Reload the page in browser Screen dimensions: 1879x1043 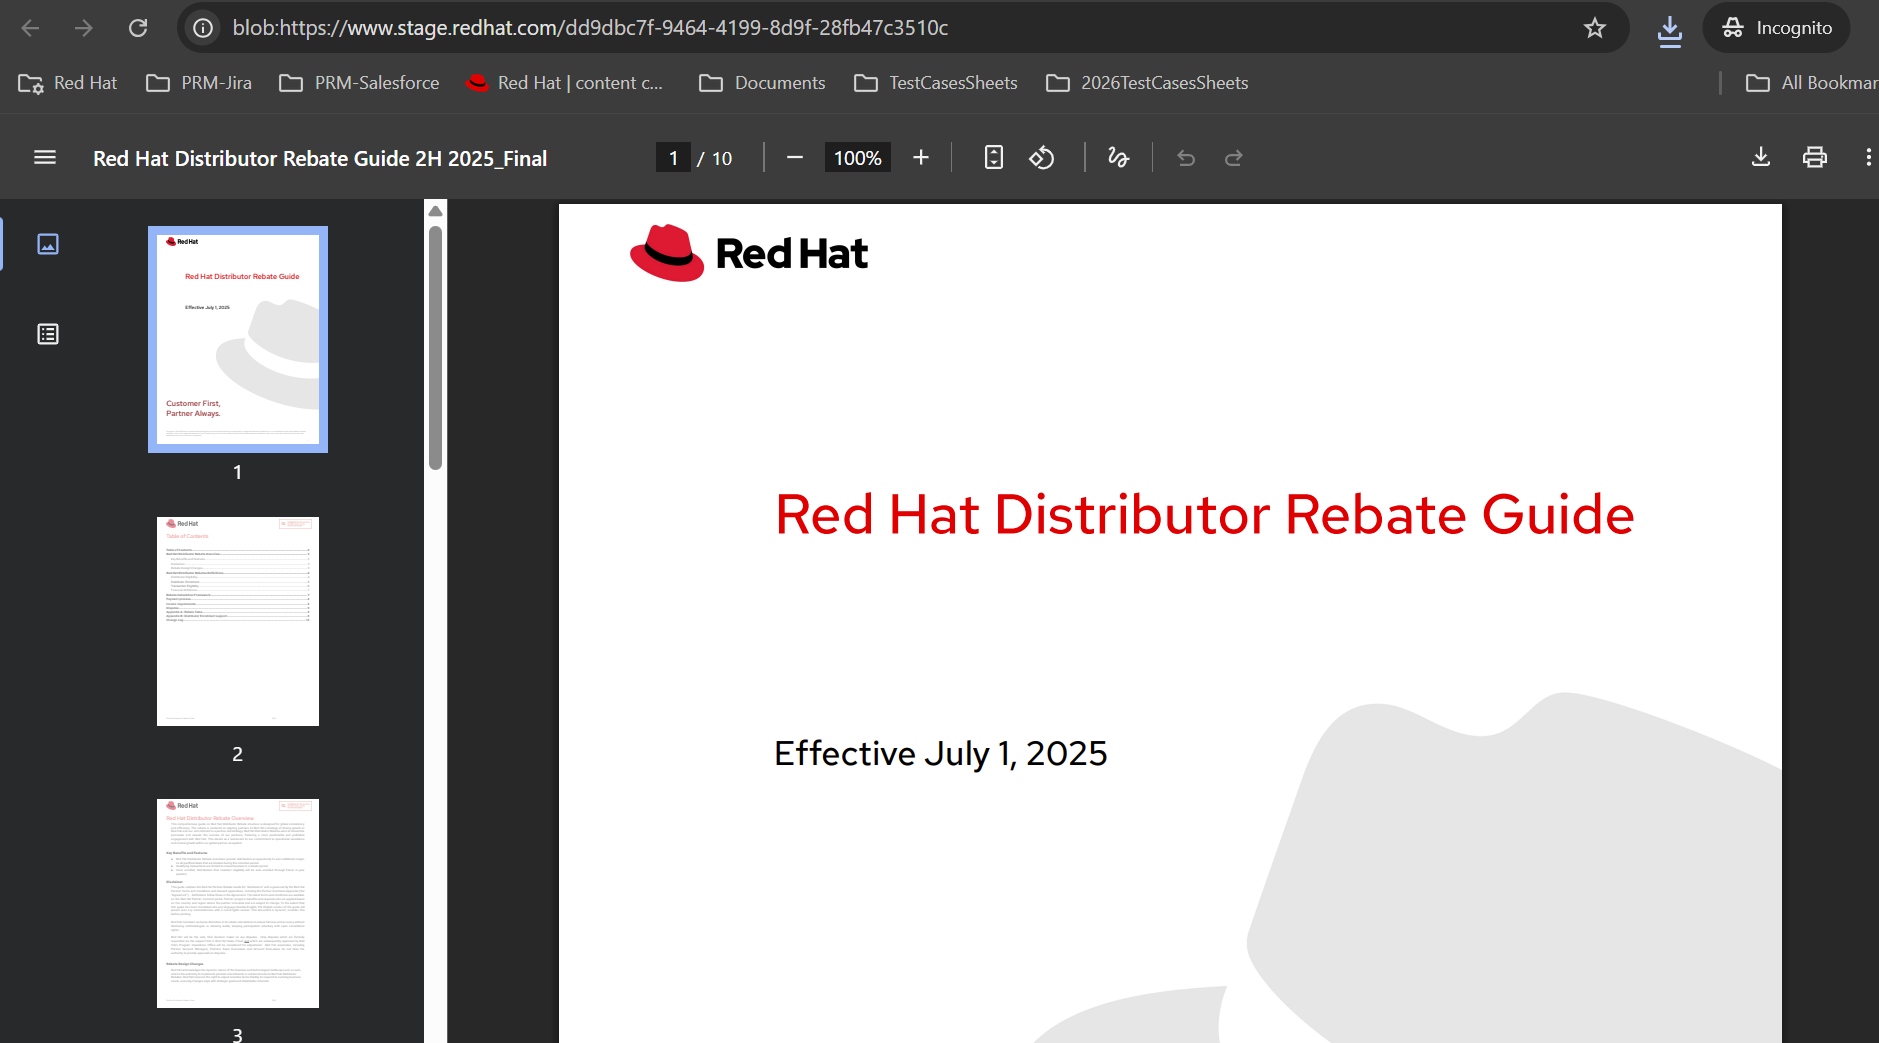point(138,28)
